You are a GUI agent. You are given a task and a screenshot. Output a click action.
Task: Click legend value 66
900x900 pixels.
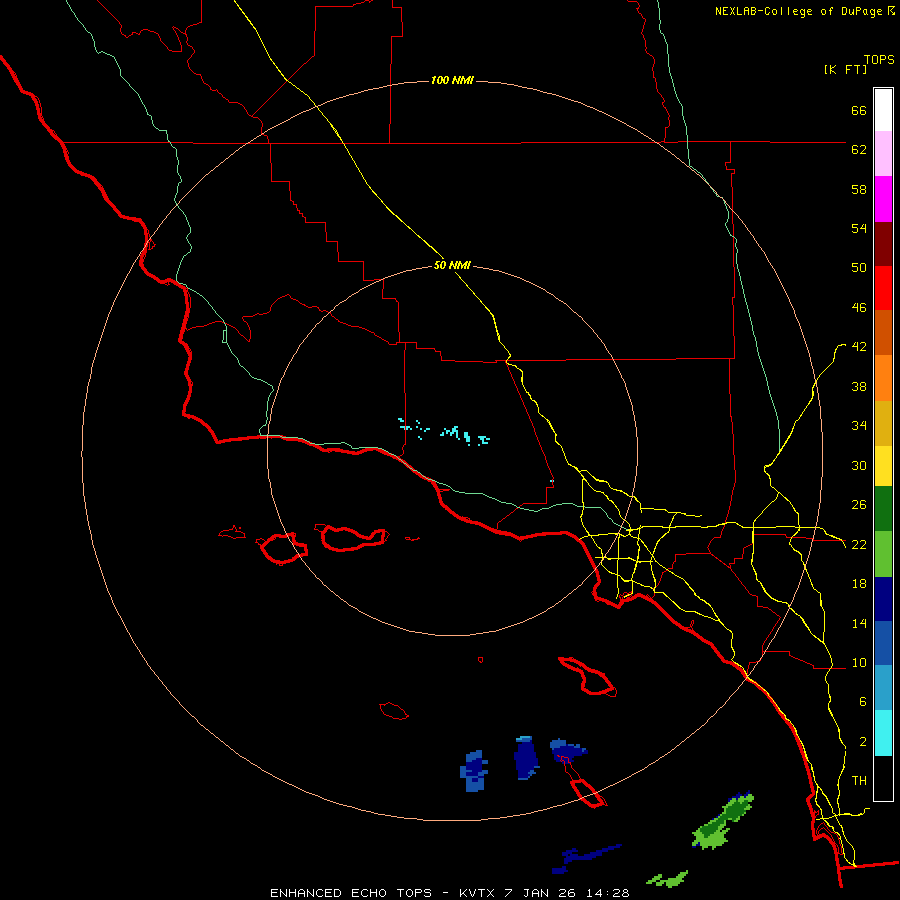(859, 110)
